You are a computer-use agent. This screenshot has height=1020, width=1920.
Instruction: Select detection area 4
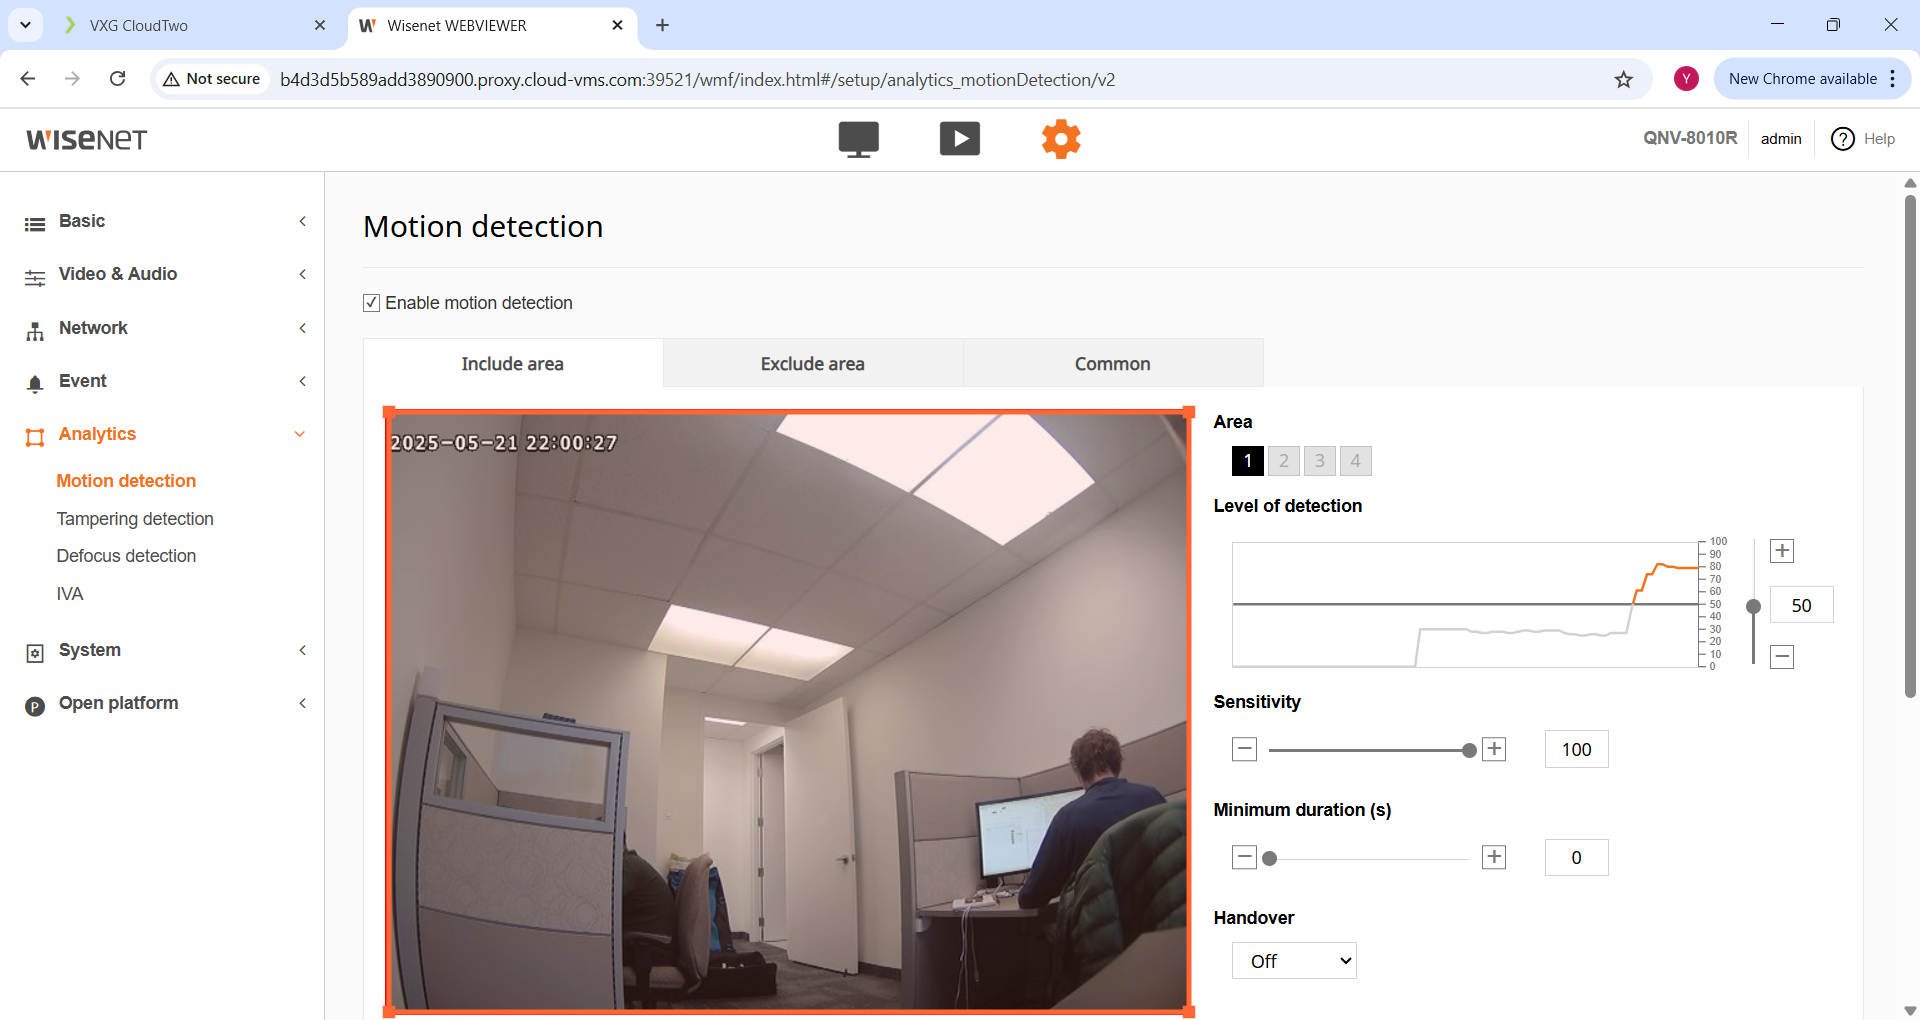pos(1355,461)
